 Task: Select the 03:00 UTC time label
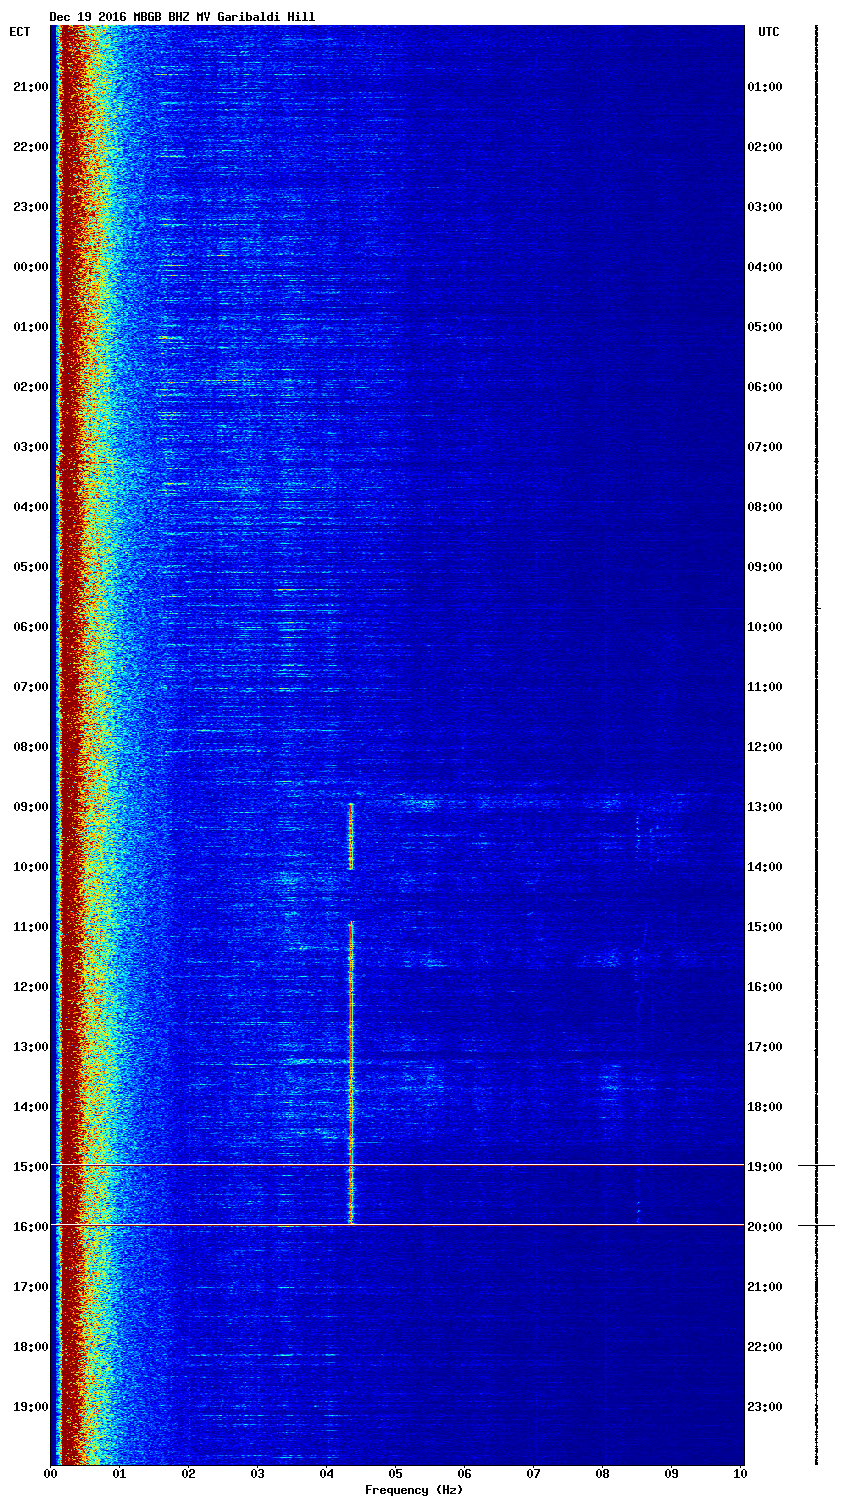pos(765,207)
